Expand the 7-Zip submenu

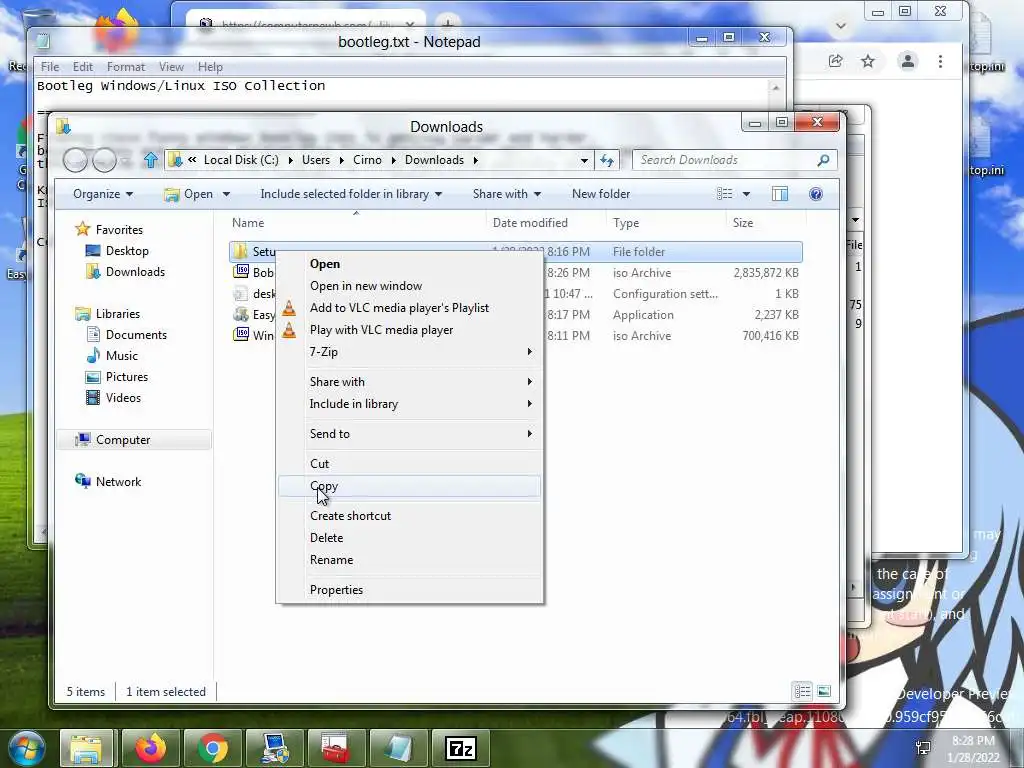[x=409, y=352]
